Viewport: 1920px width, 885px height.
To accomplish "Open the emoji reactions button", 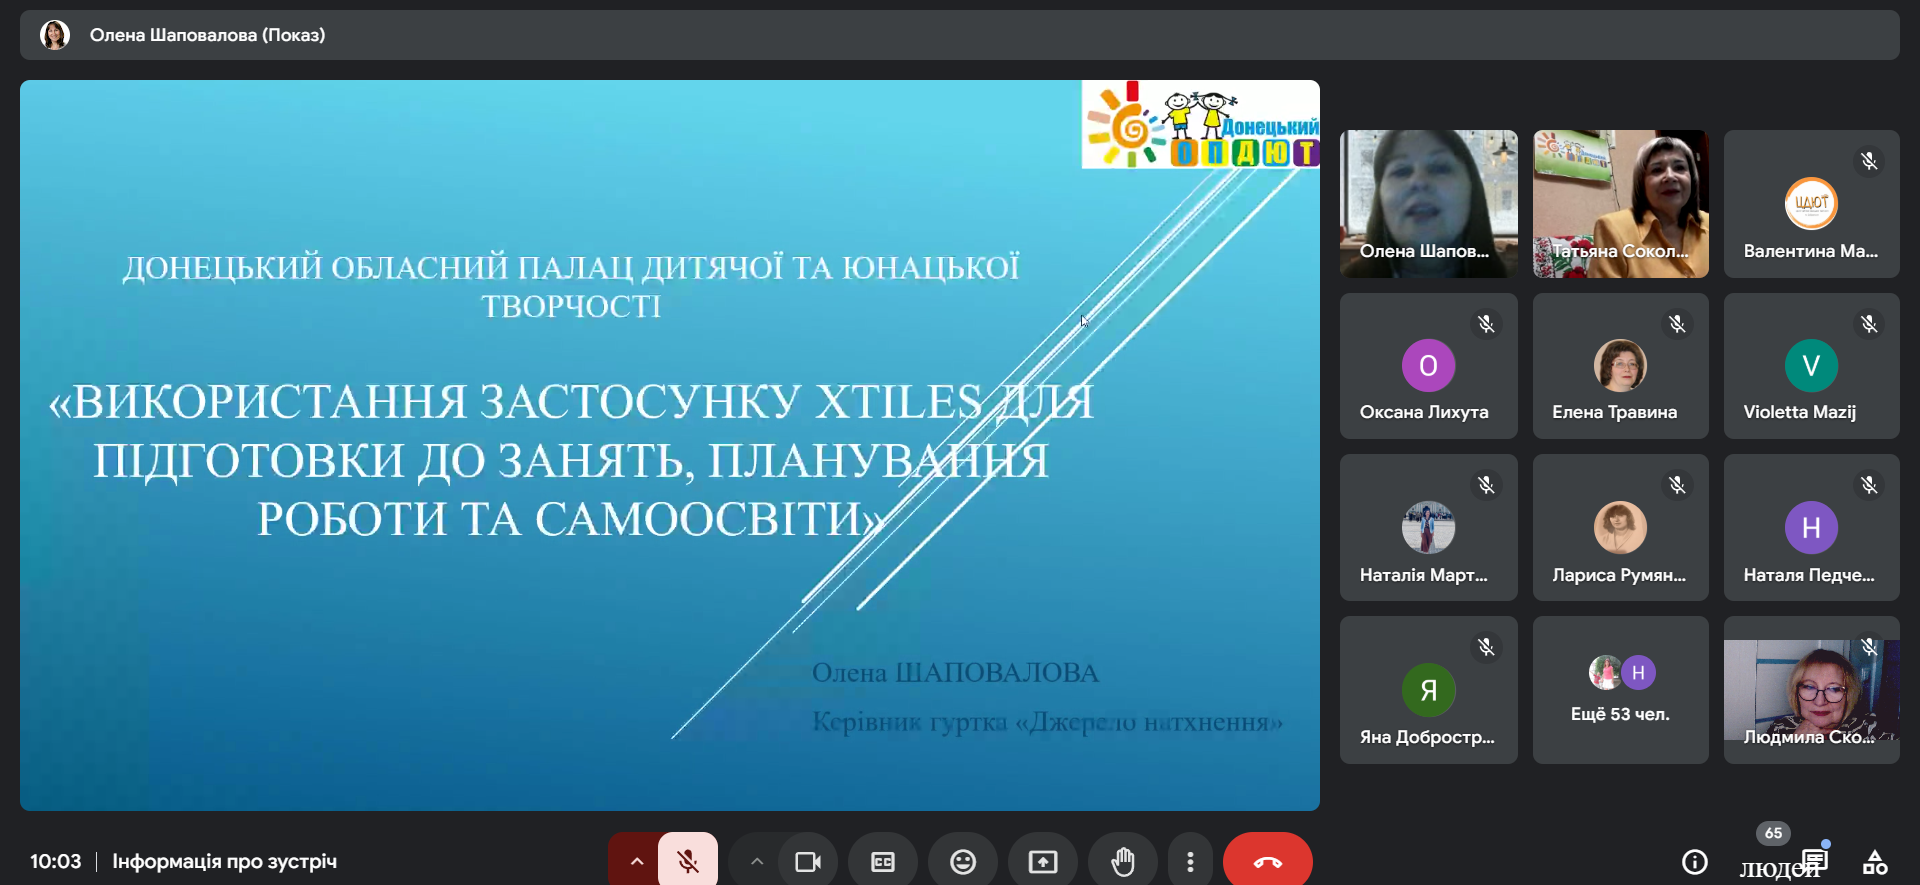I will tap(963, 861).
